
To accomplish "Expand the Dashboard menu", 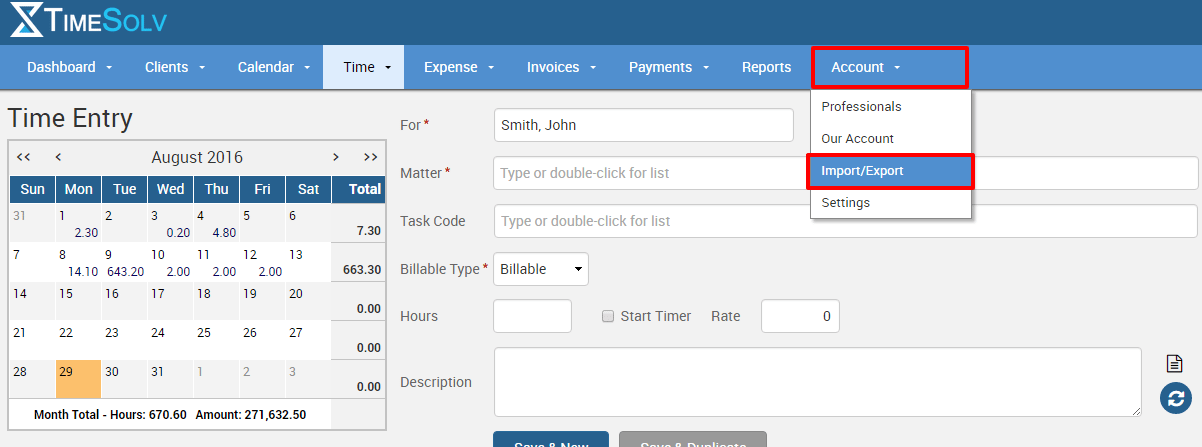I will (x=69, y=67).
